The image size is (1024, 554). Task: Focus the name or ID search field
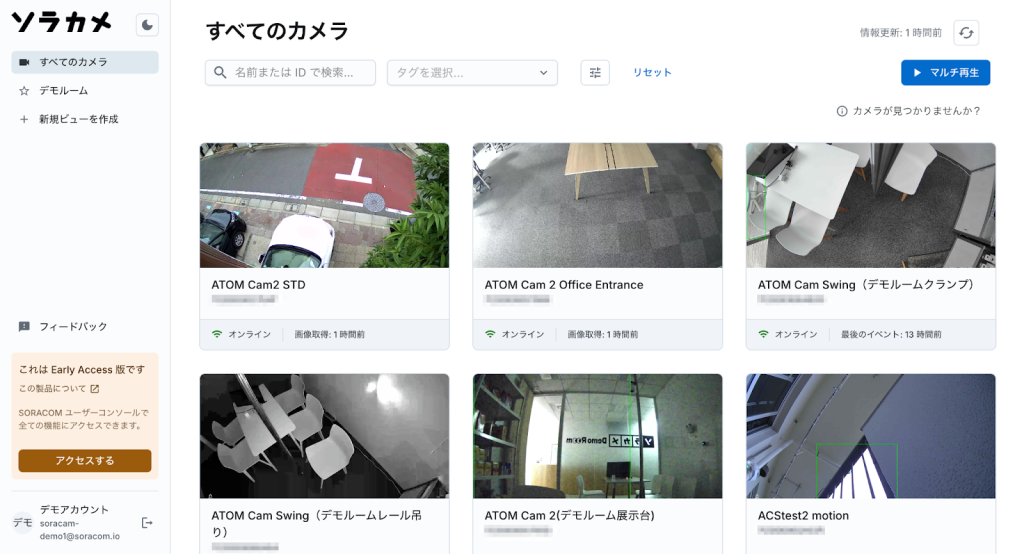coord(290,73)
